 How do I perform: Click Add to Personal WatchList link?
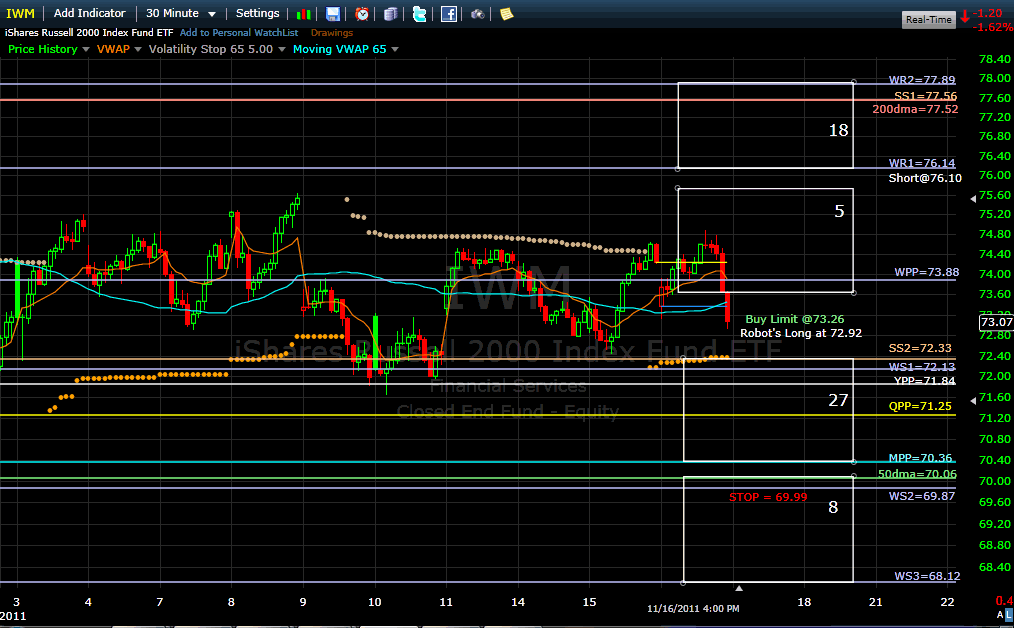tap(239, 32)
